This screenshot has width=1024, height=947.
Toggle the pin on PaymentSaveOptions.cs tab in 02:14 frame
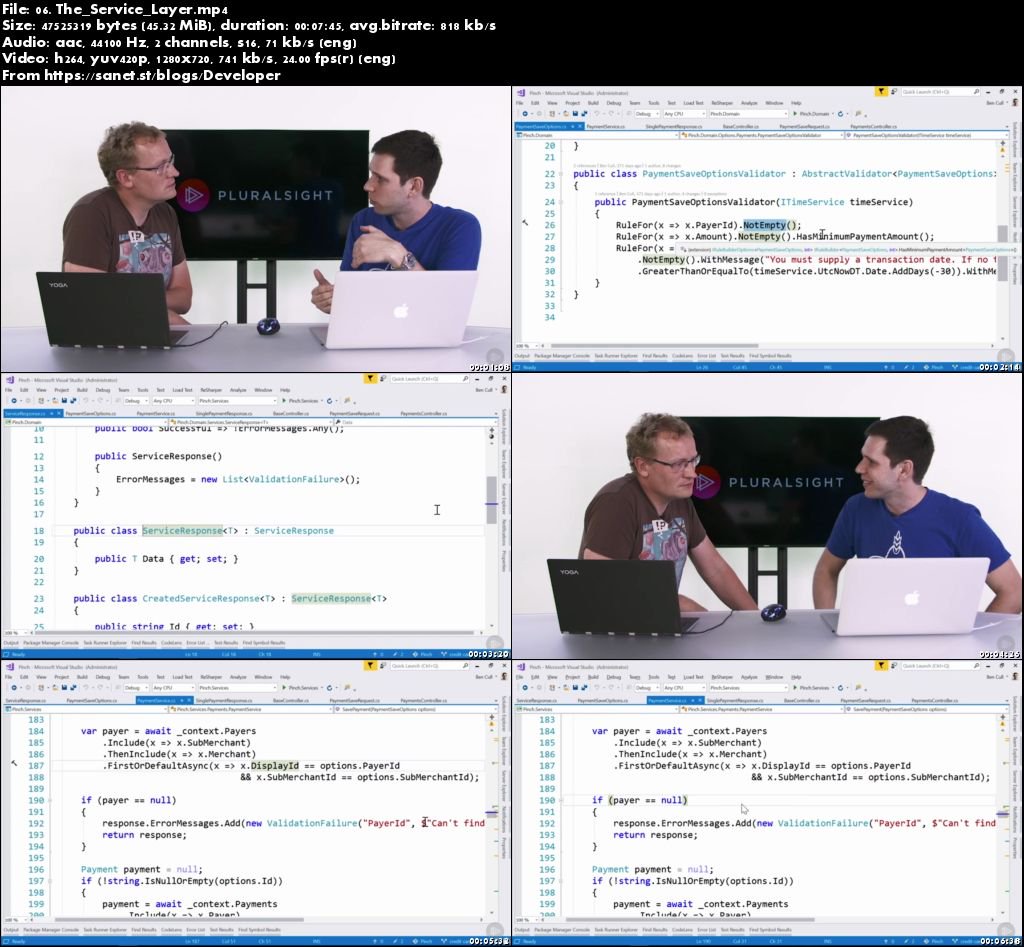[x=572, y=126]
